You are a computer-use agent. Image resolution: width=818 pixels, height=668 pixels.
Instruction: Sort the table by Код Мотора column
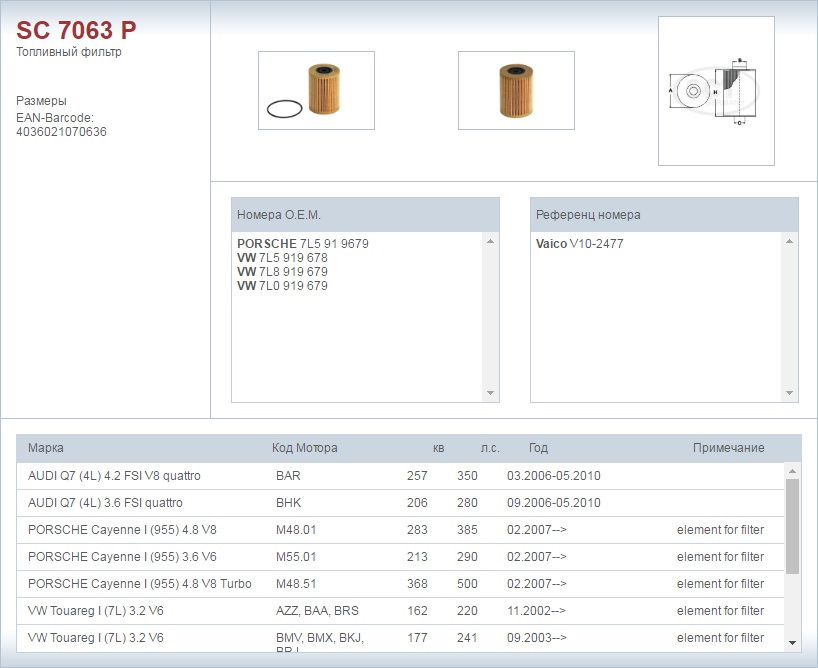point(305,447)
